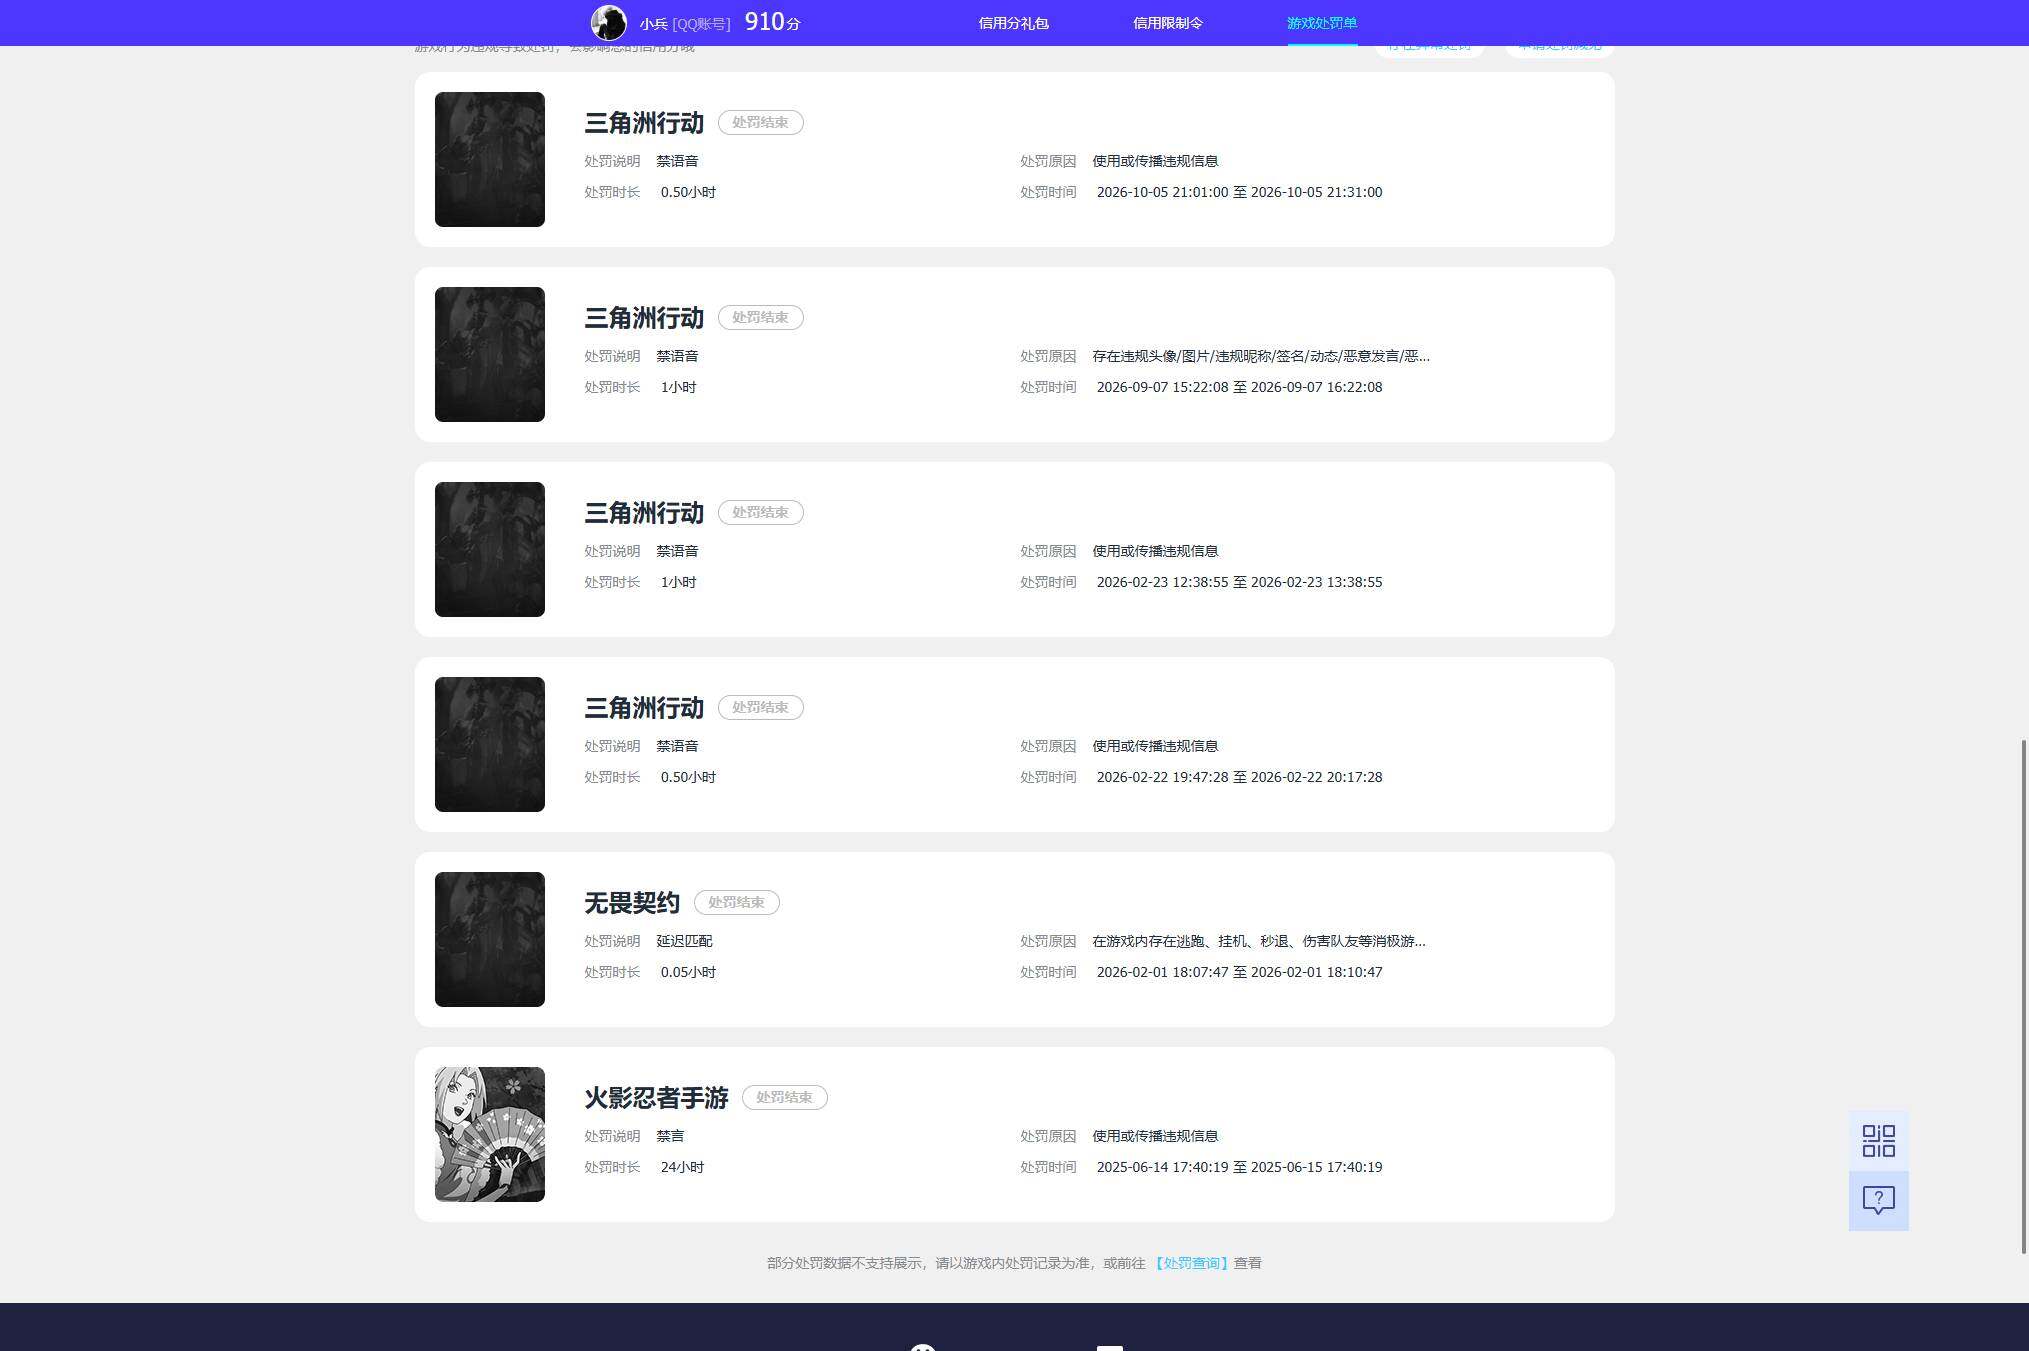The image size is (2029, 1351).
Task: Click 处罚结束 badge on 2026-02-22 card
Action: (x=760, y=707)
